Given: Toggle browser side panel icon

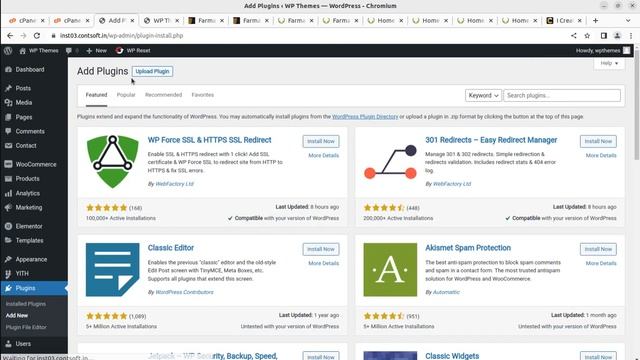Looking at the screenshot, I should point(604,36).
